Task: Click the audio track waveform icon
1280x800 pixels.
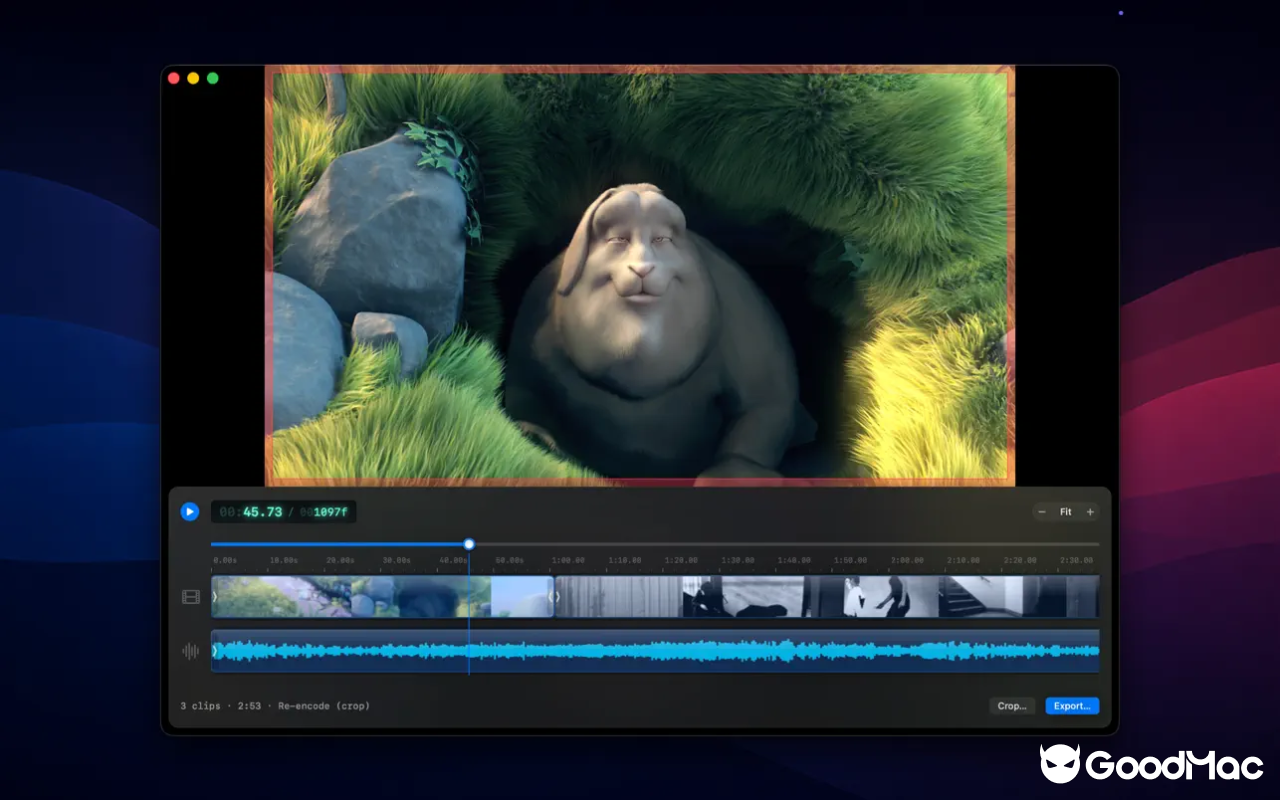Action: click(x=191, y=651)
